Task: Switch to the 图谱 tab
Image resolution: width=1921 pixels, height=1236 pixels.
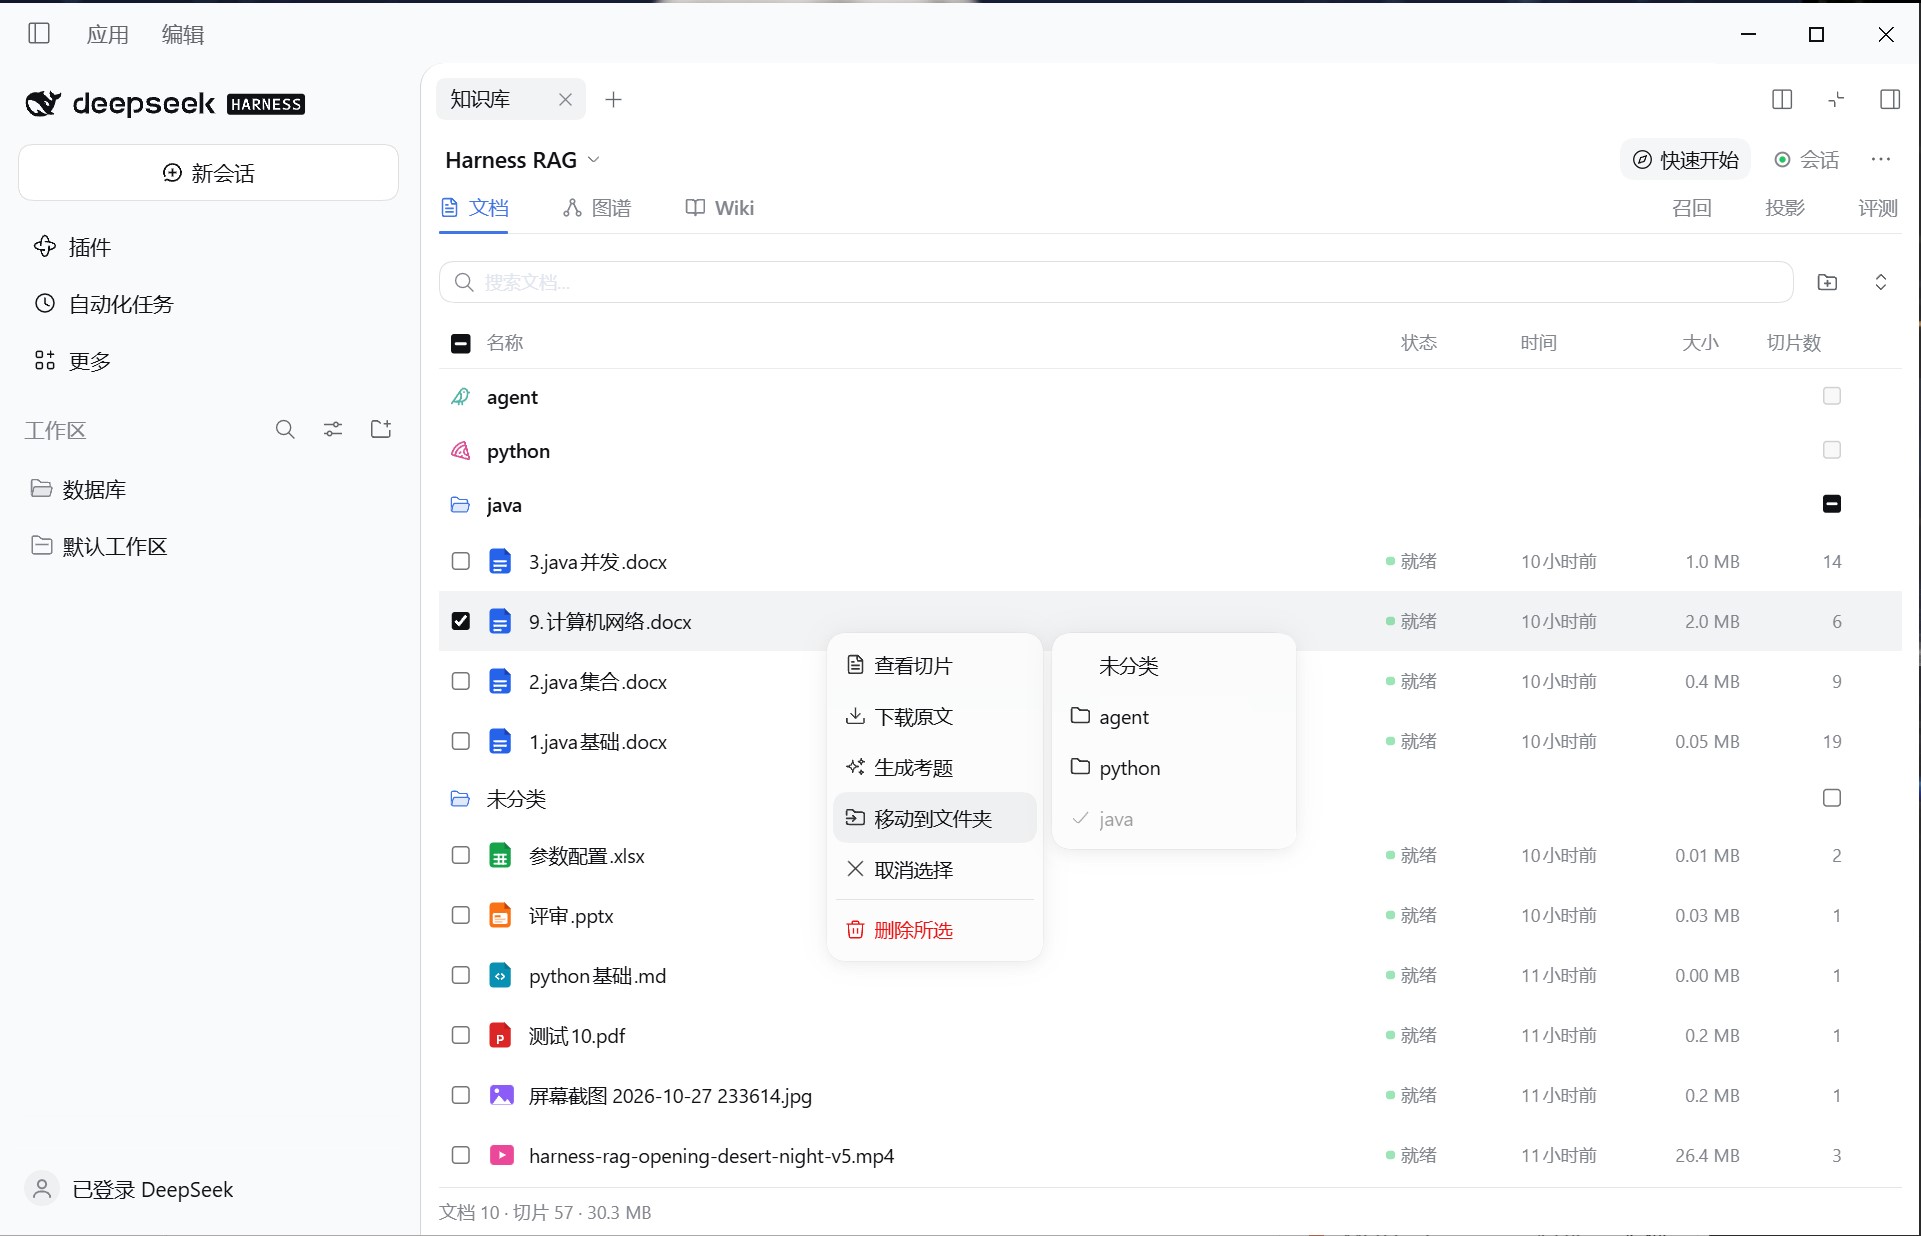Action: coord(597,208)
